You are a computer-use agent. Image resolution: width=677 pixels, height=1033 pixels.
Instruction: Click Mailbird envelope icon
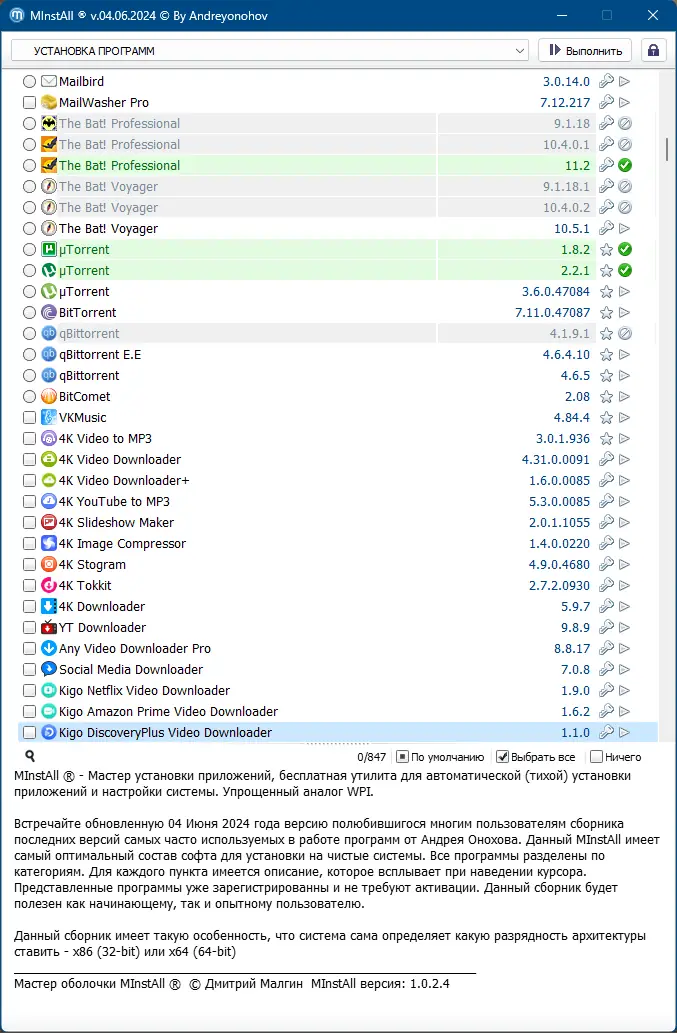coord(48,82)
